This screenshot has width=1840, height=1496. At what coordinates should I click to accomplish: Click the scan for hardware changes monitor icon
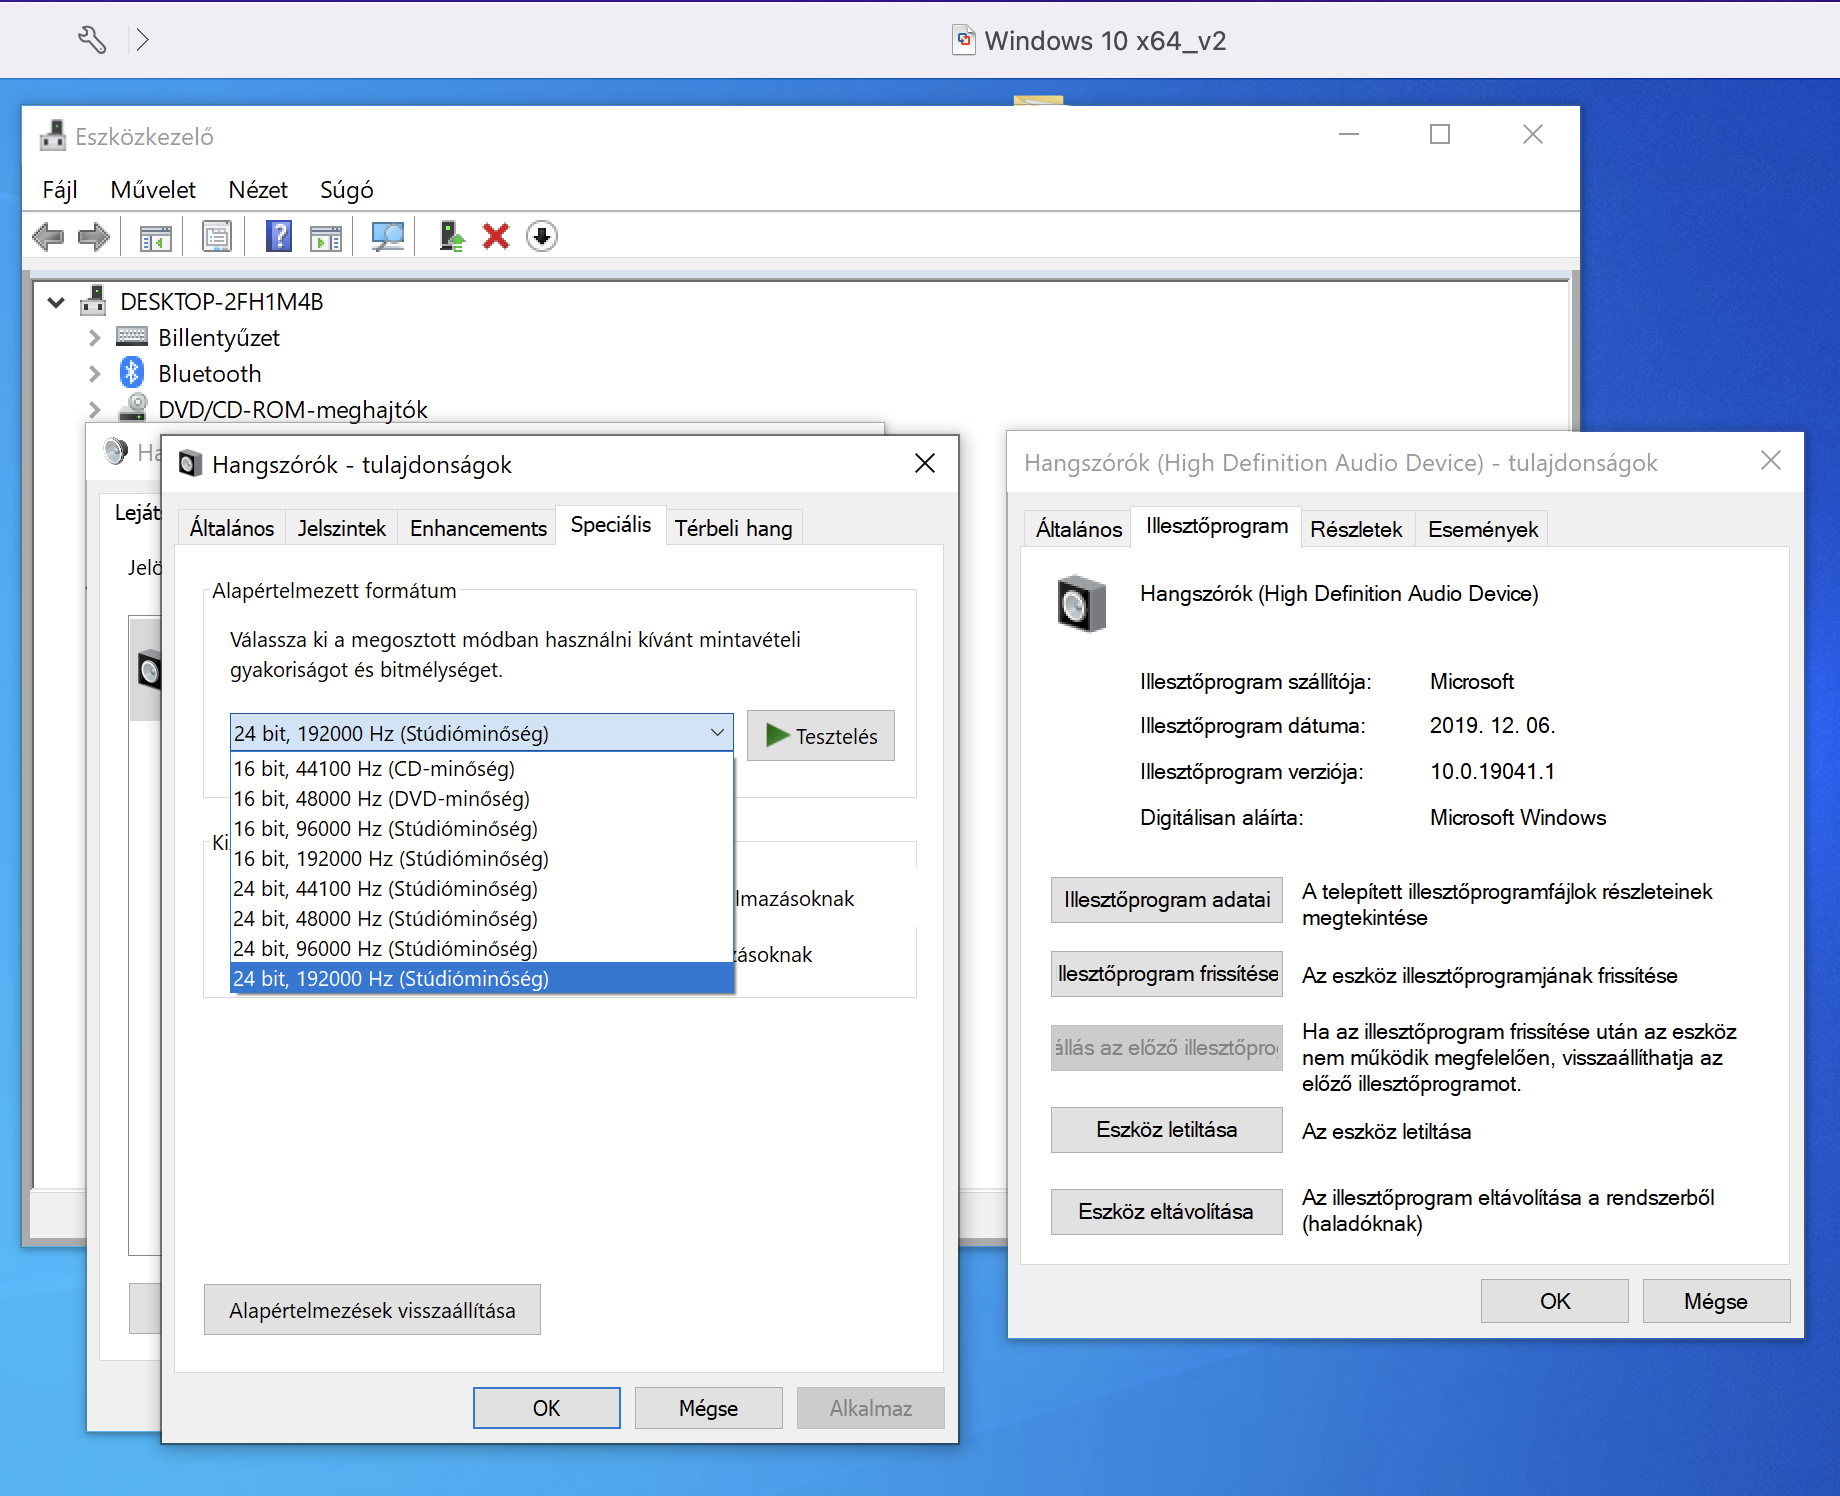pos(387,237)
